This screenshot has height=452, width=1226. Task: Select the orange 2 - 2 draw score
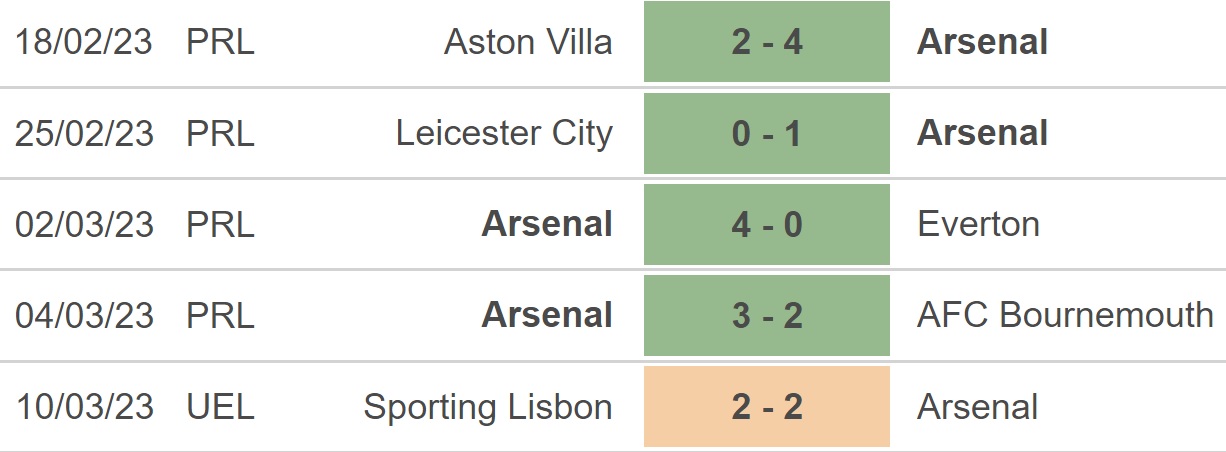pos(767,406)
